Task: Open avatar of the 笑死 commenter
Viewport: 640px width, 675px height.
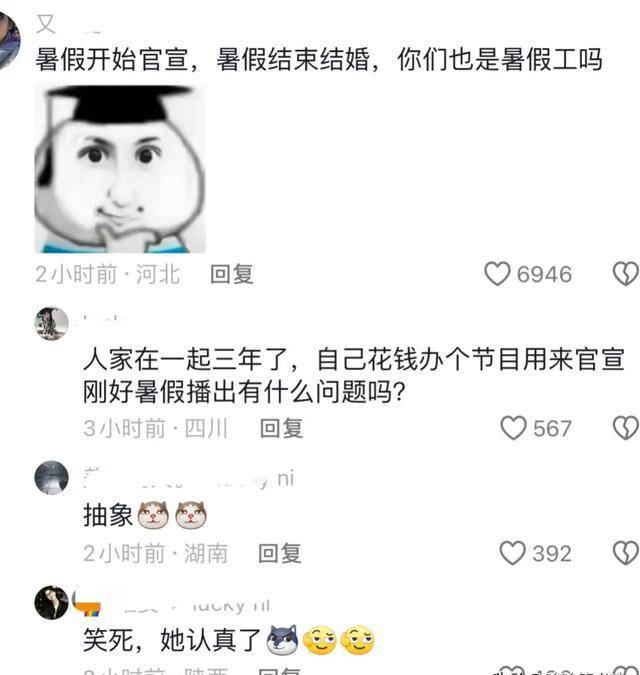Action: click(x=52, y=602)
